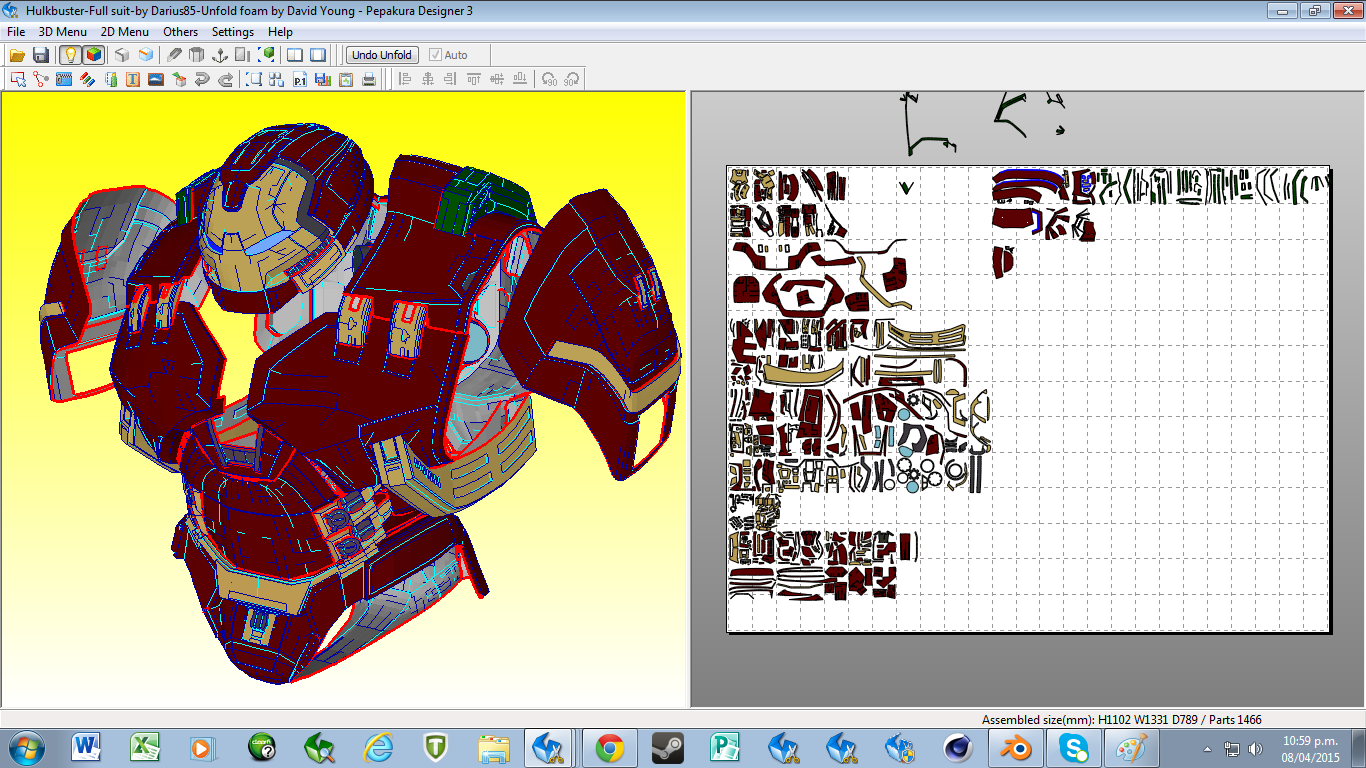The image size is (1366, 768).
Task: Select the join/disjoin edges tool icon
Action: (41, 79)
